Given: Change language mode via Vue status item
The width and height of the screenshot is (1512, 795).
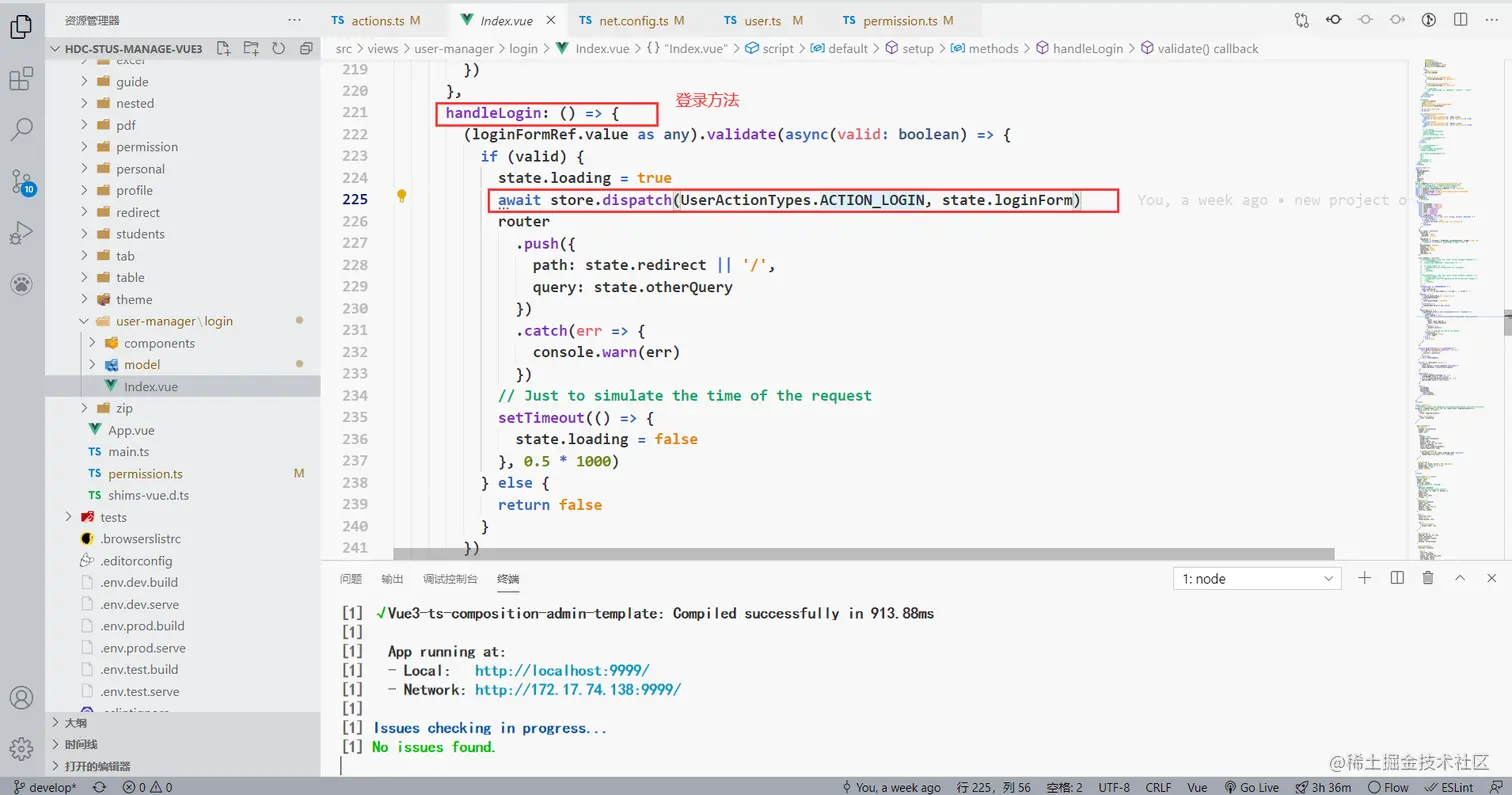Looking at the screenshot, I should (1197, 787).
